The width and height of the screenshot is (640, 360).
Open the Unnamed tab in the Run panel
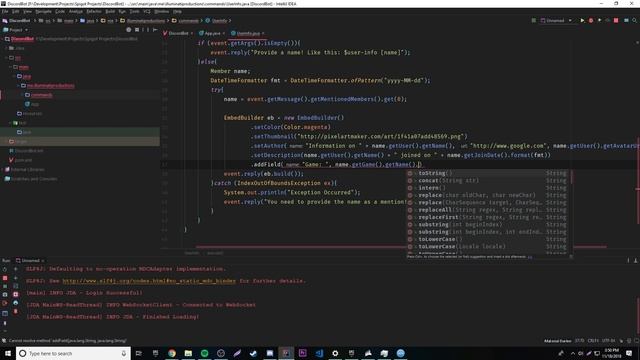coord(30,260)
